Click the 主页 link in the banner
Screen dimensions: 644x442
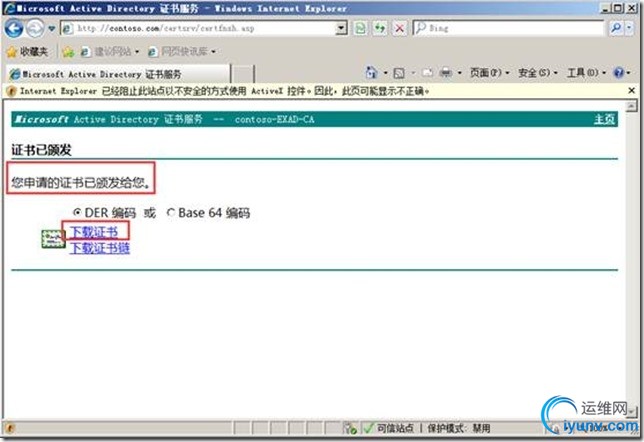(x=604, y=119)
